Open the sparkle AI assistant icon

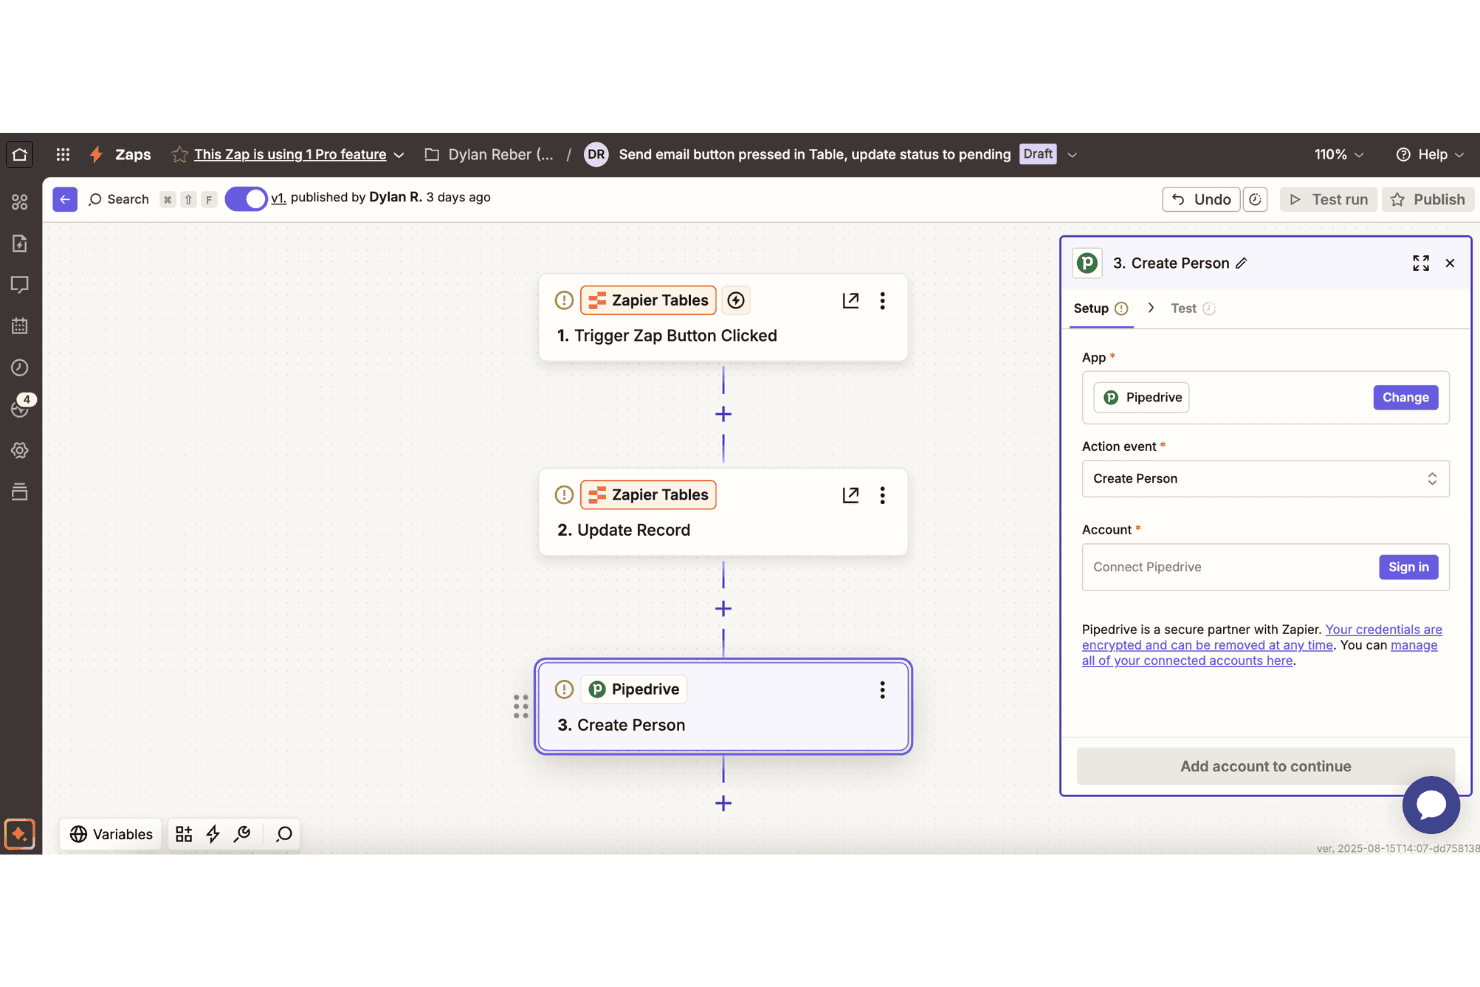[20, 834]
